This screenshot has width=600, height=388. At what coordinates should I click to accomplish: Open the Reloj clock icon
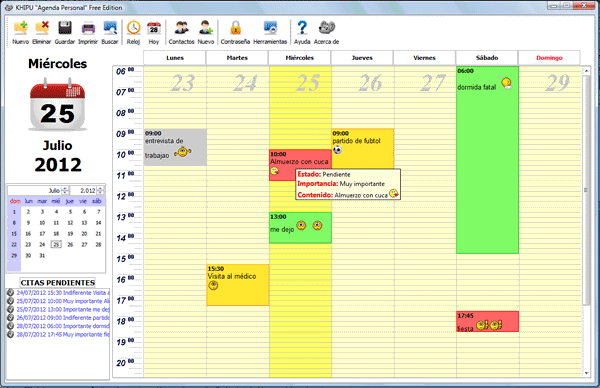[134, 28]
